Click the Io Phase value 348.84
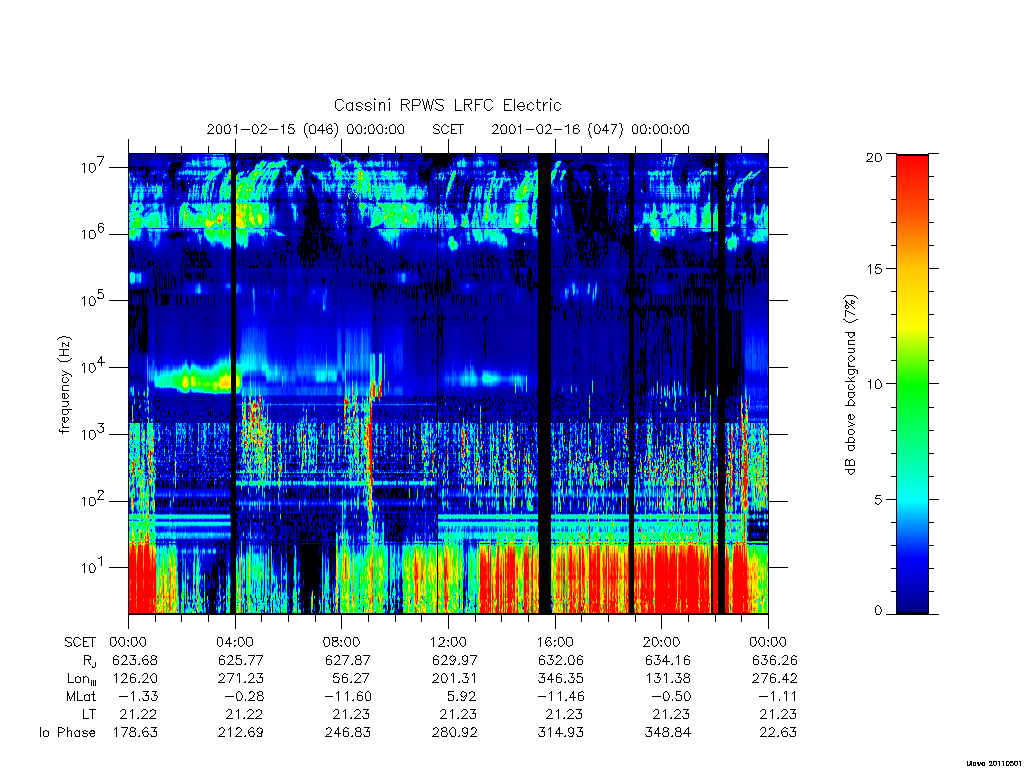 [x=667, y=733]
